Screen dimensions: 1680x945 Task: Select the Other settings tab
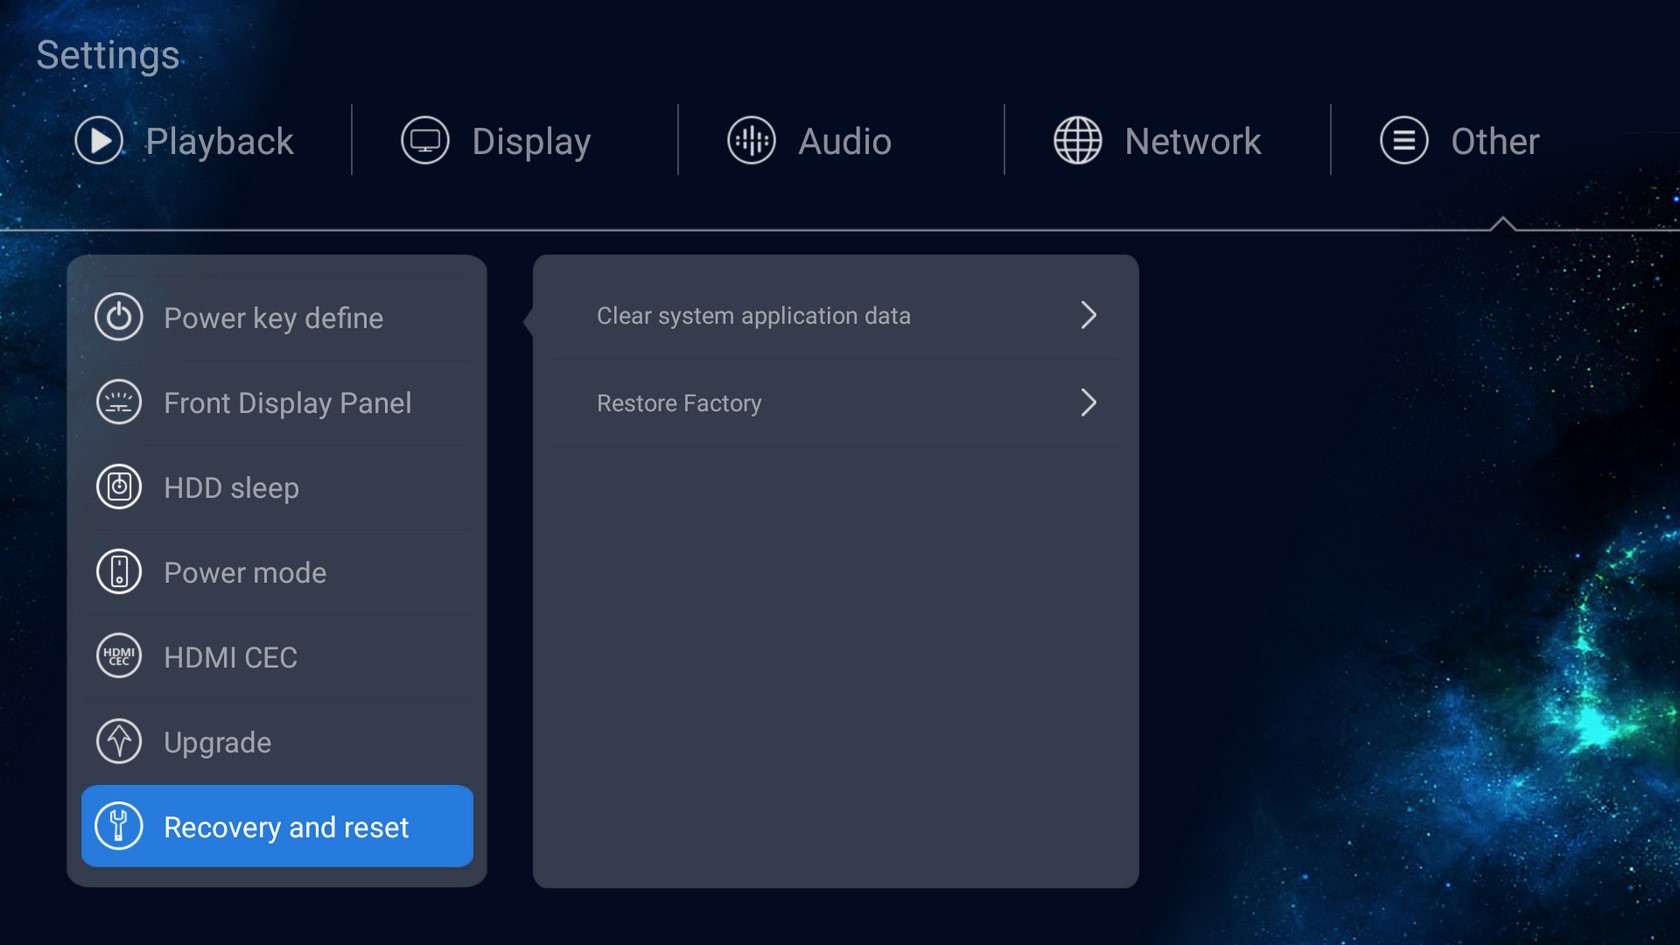pos(1459,141)
